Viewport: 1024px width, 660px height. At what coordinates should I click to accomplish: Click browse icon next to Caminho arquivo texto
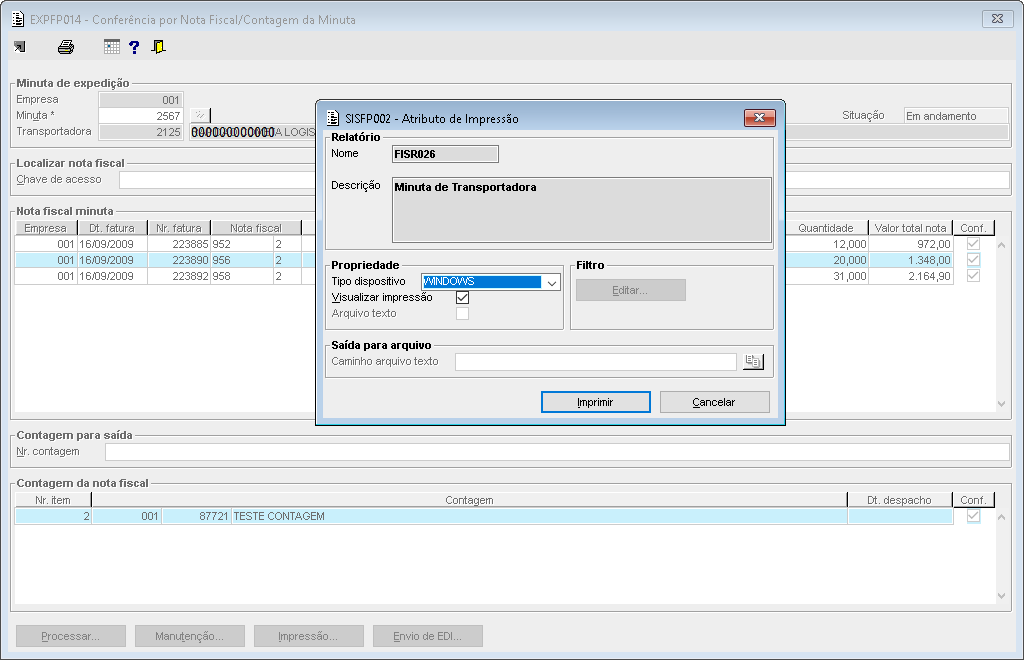tap(753, 362)
